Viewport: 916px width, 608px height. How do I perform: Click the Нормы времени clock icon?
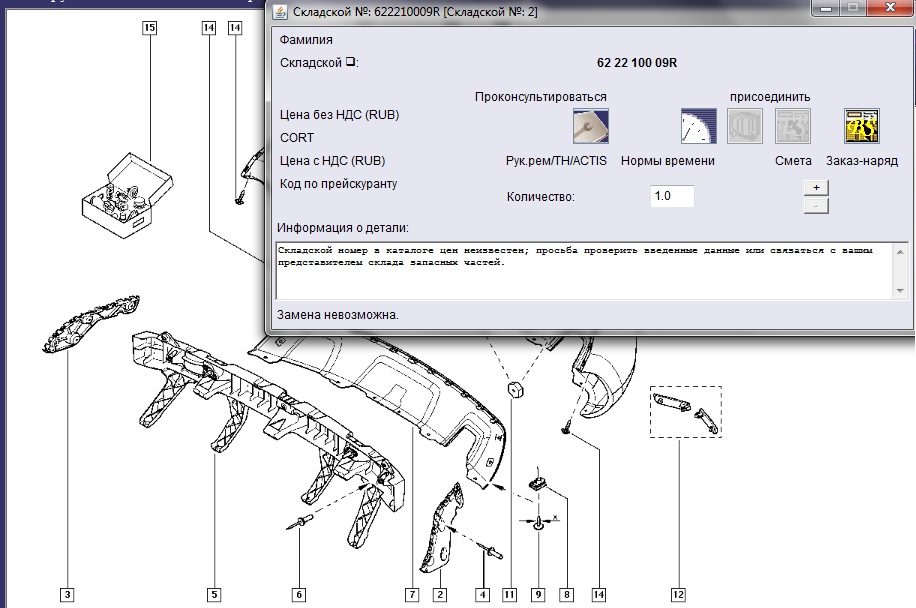[699, 126]
